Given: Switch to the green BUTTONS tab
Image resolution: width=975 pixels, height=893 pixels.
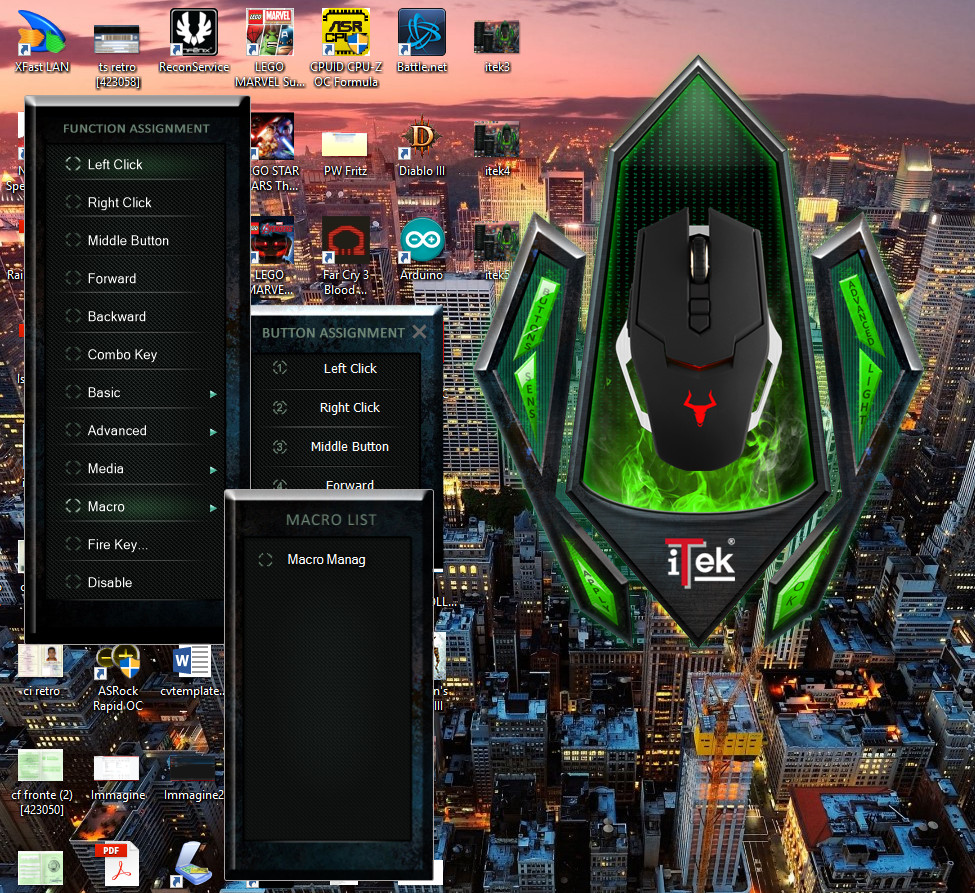Looking at the screenshot, I should pos(535,318).
